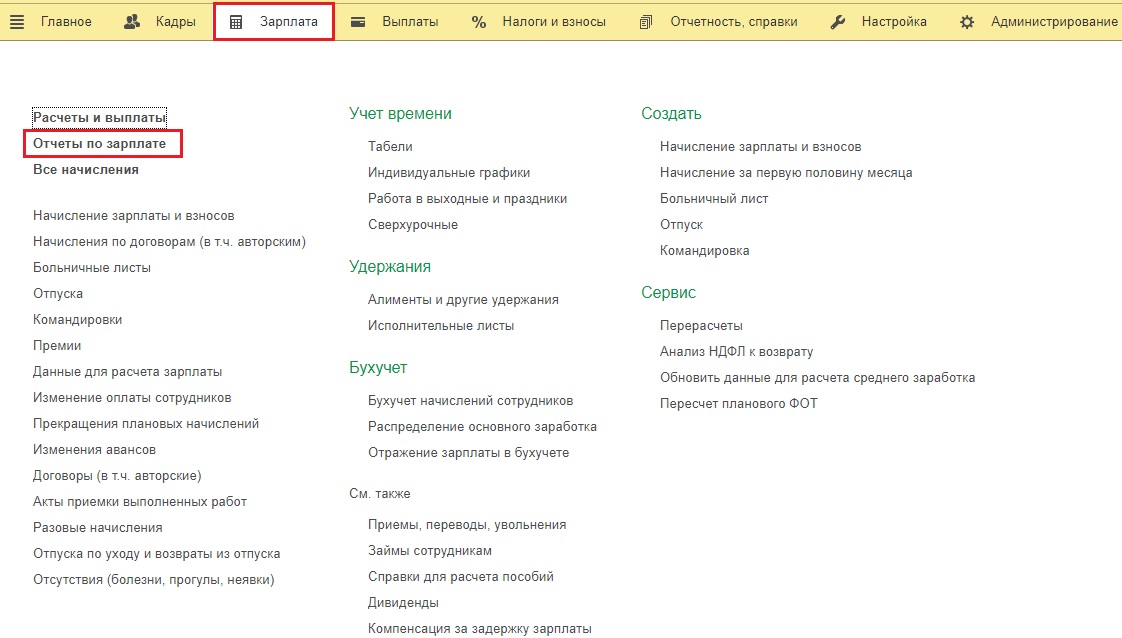This screenshot has width=1122, height=638.
Task: Create Начисление за первую половину месяца
Action: 786,172
